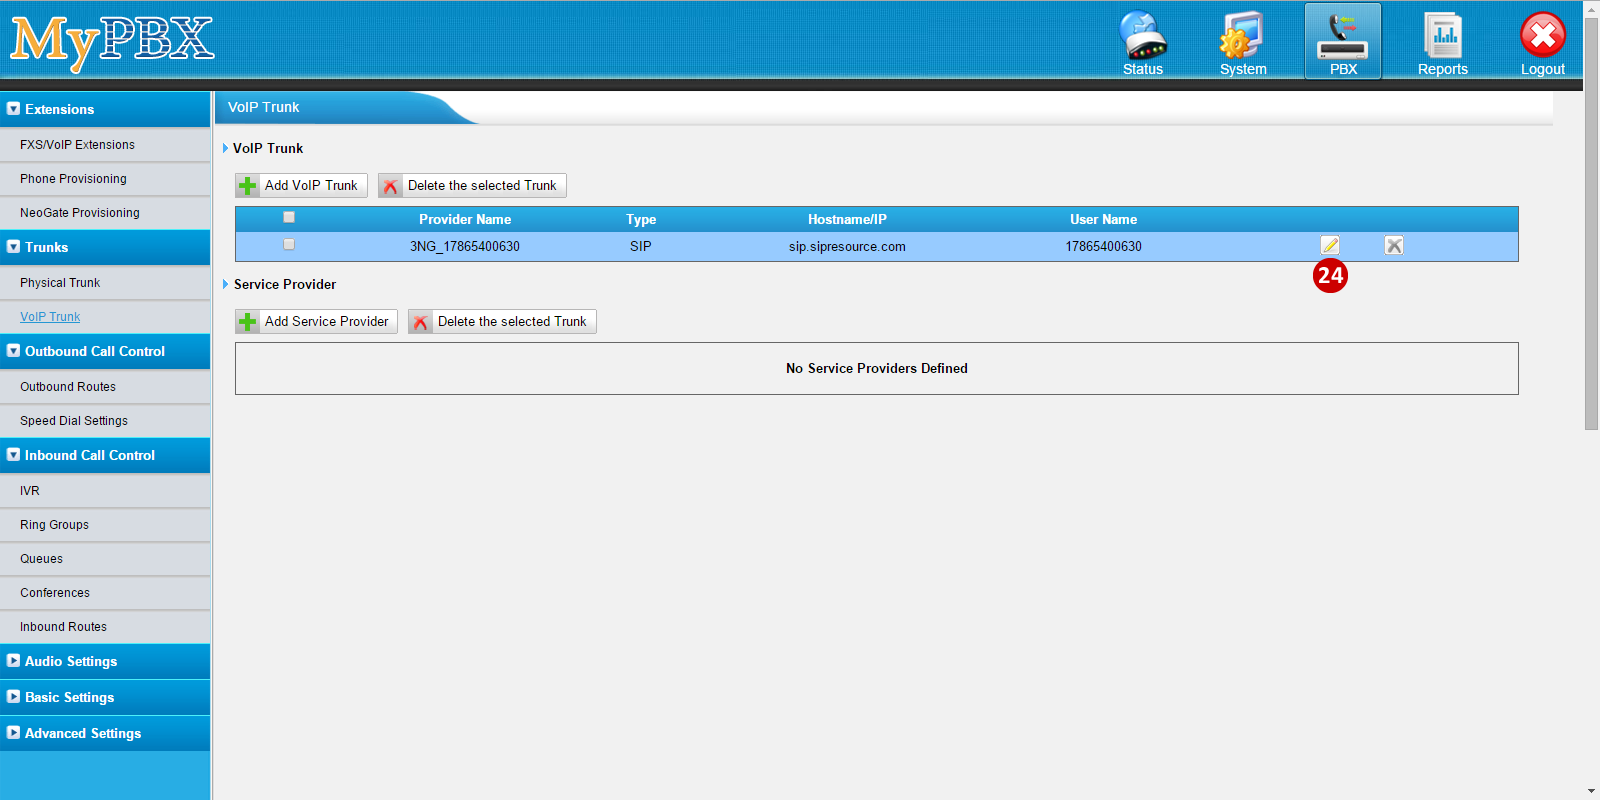
Task: Click the MyPBX logo
Action: tap(112, 42)
